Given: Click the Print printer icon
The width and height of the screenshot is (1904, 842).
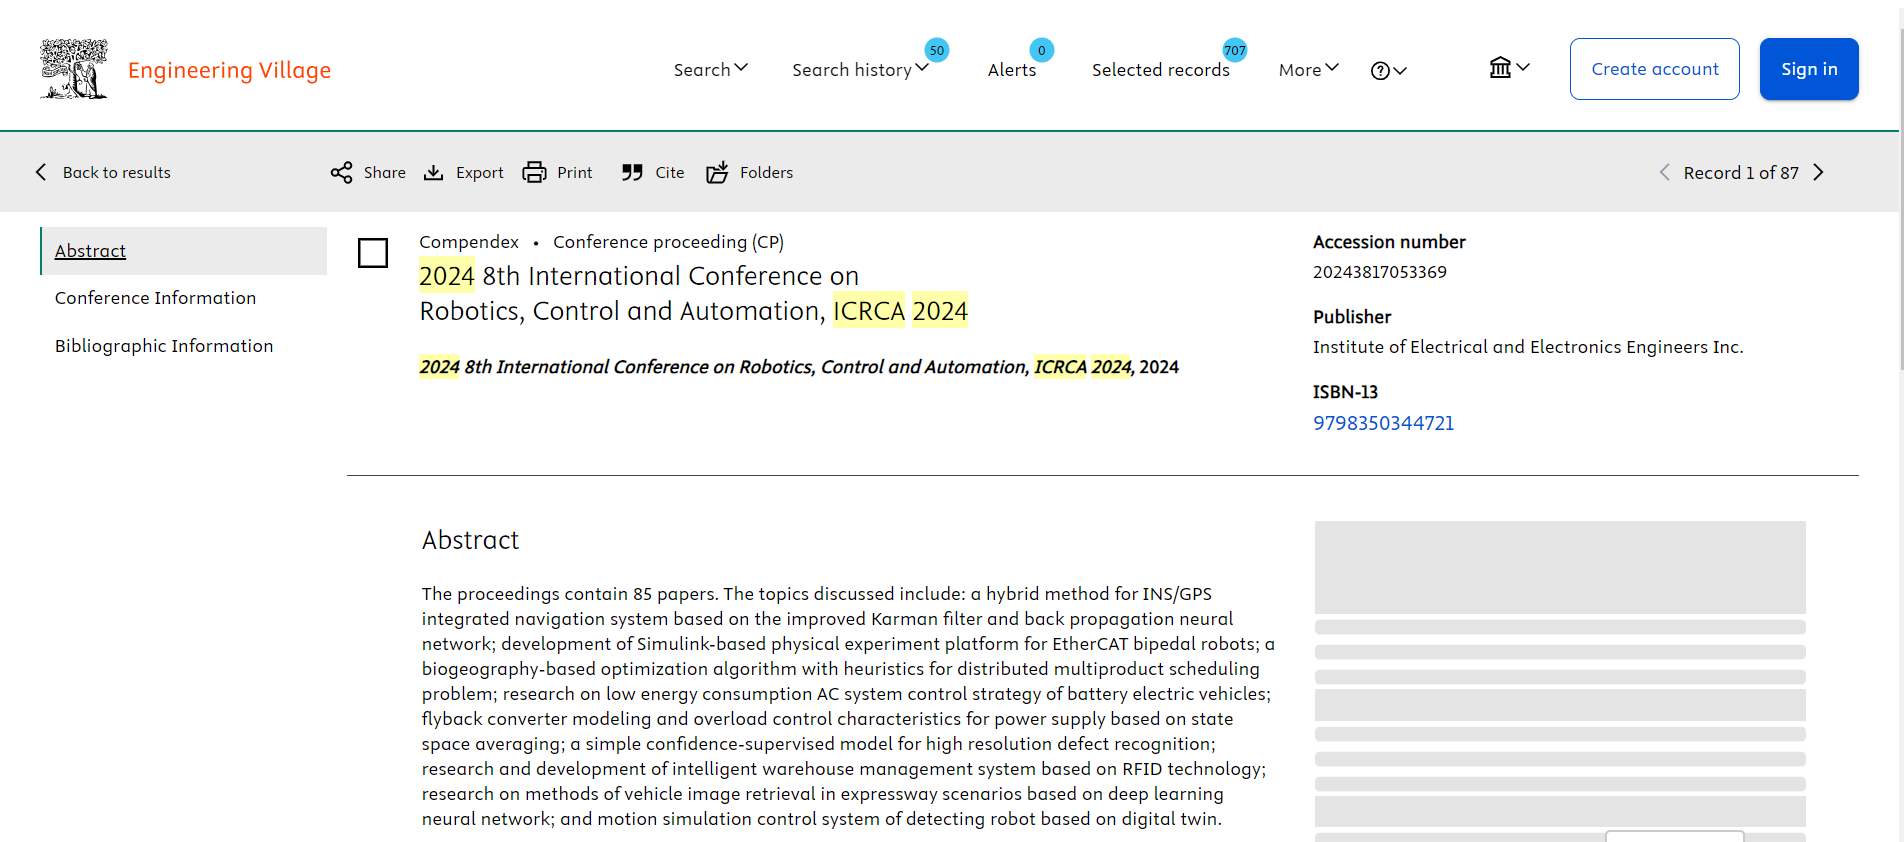Looking at the screenshot, I should (x=535, y=172).
